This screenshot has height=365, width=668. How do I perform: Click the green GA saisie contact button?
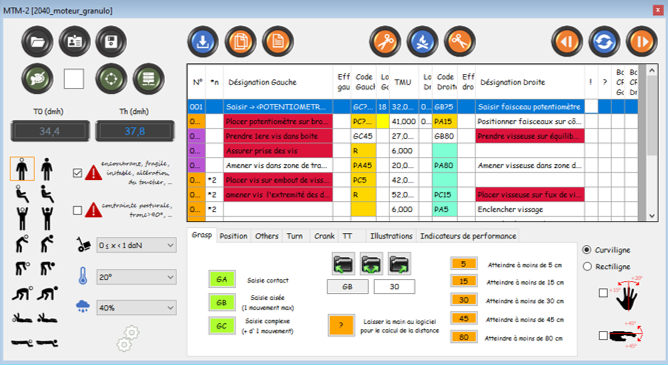pyautogui.click(x=222, y=279)
